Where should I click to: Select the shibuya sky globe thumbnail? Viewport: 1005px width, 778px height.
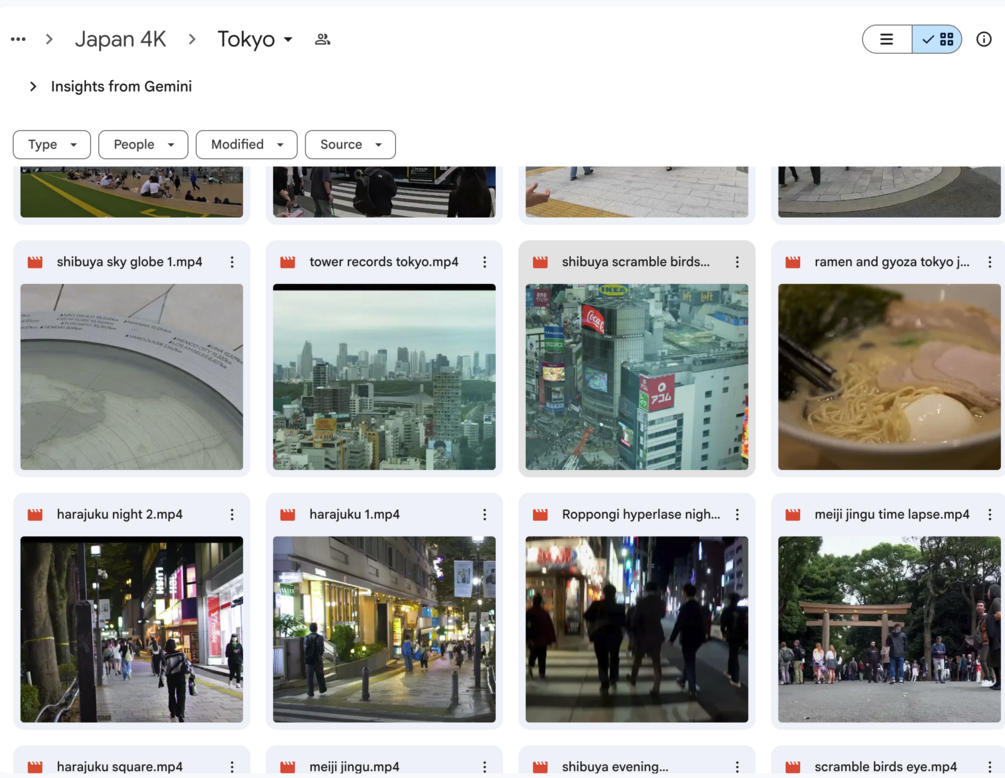(x=131, y=377)
